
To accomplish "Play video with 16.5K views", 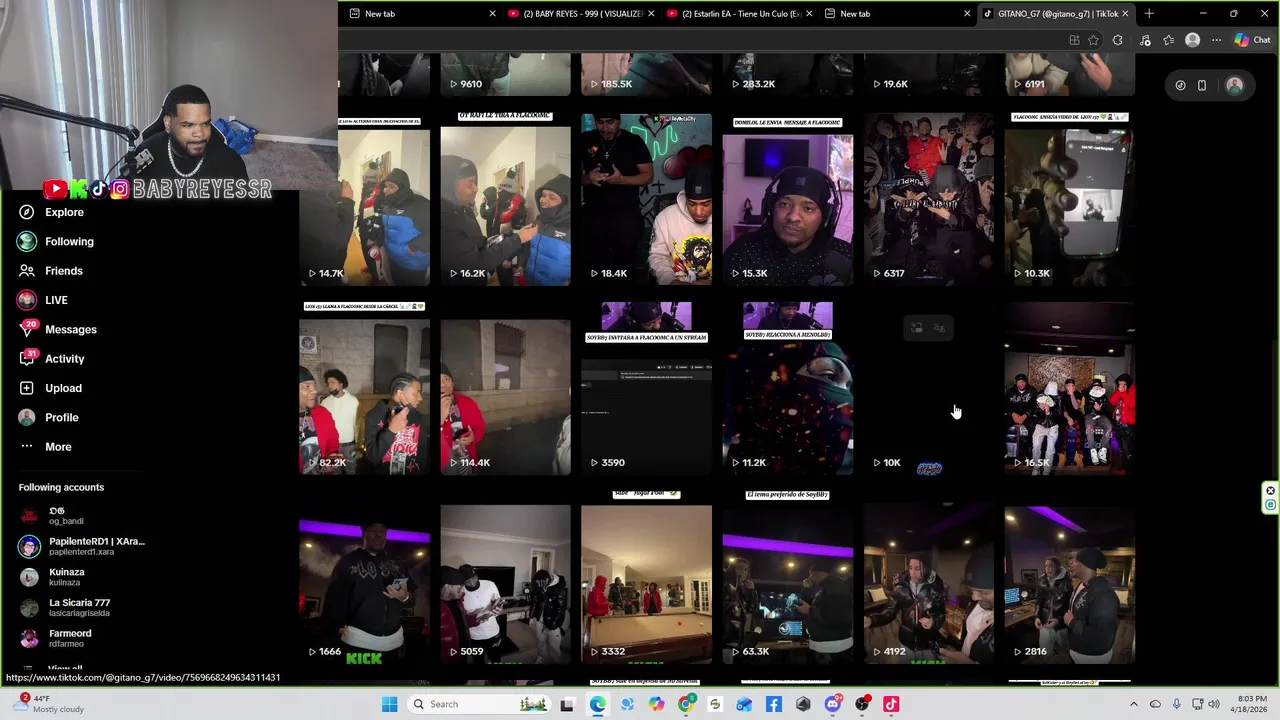I will click(1070, 390).
